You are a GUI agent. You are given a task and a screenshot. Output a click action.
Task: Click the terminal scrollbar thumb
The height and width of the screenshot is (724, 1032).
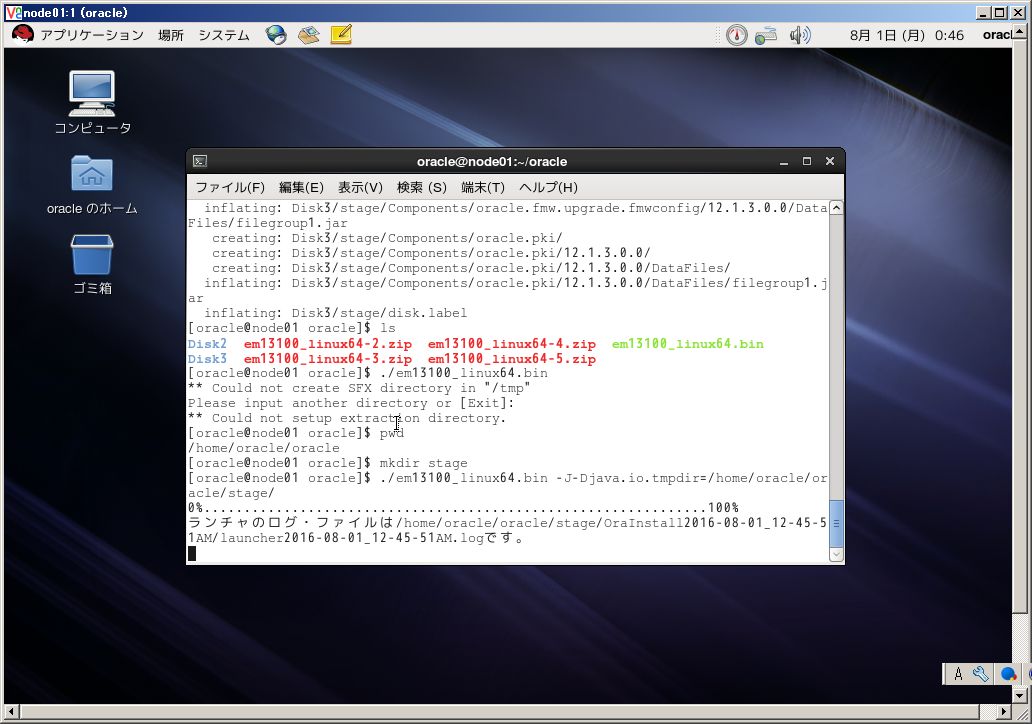coord(836,524)
